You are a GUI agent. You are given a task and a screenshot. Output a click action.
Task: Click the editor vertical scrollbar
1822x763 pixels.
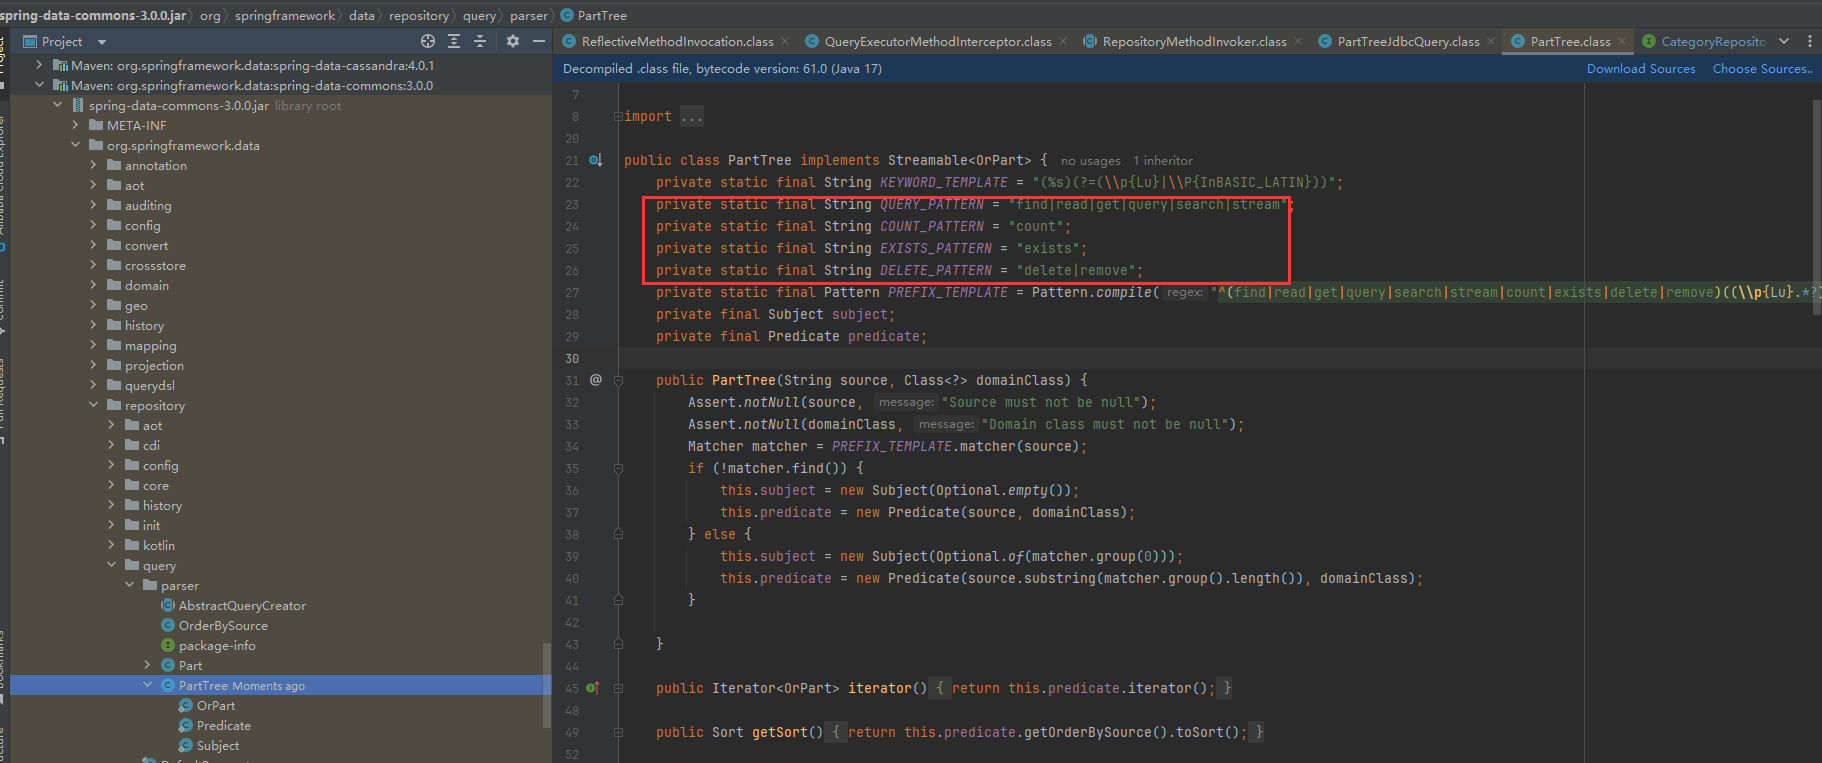(1817, 210)
